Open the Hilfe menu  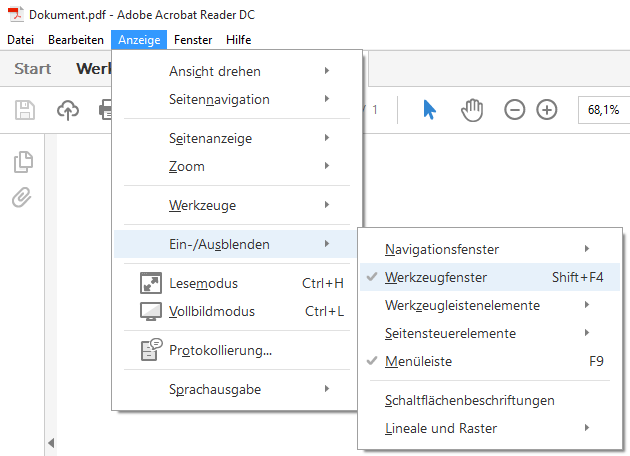239,40
